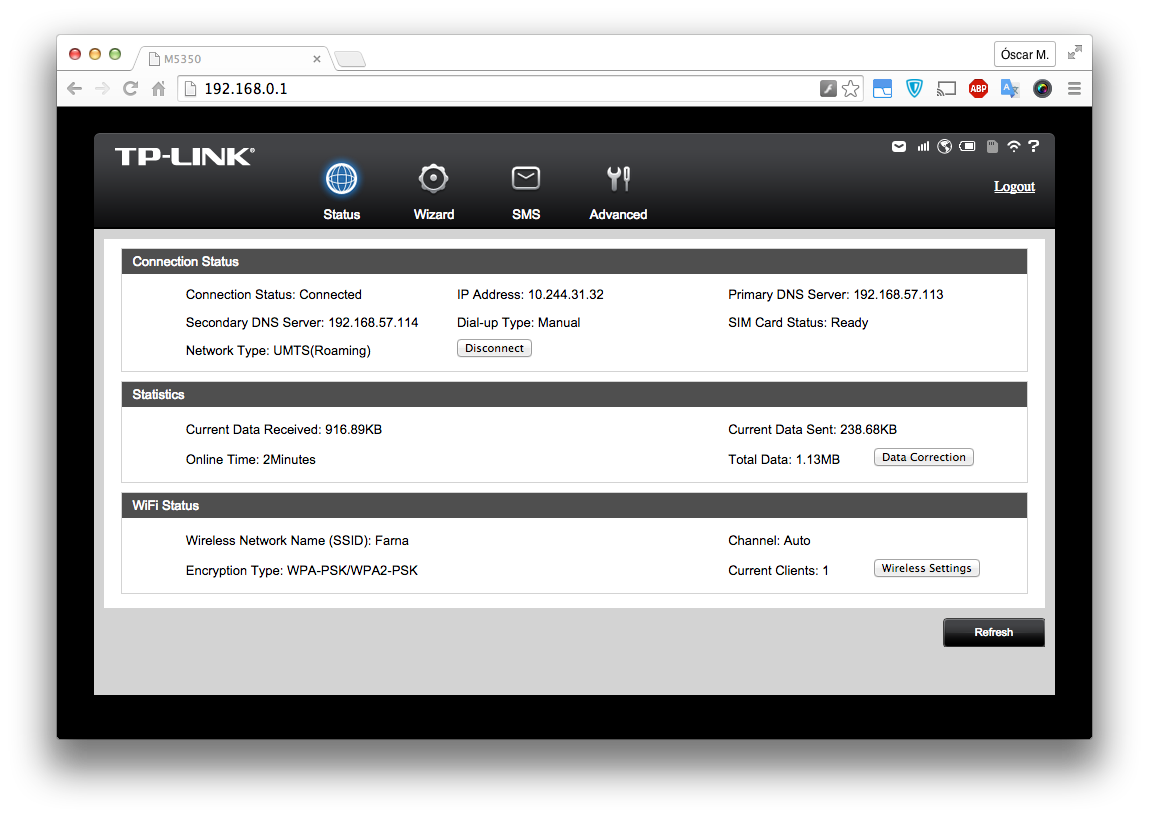Click the unread message envelope status icon
1149x818 pixels.
pos(898,147)
